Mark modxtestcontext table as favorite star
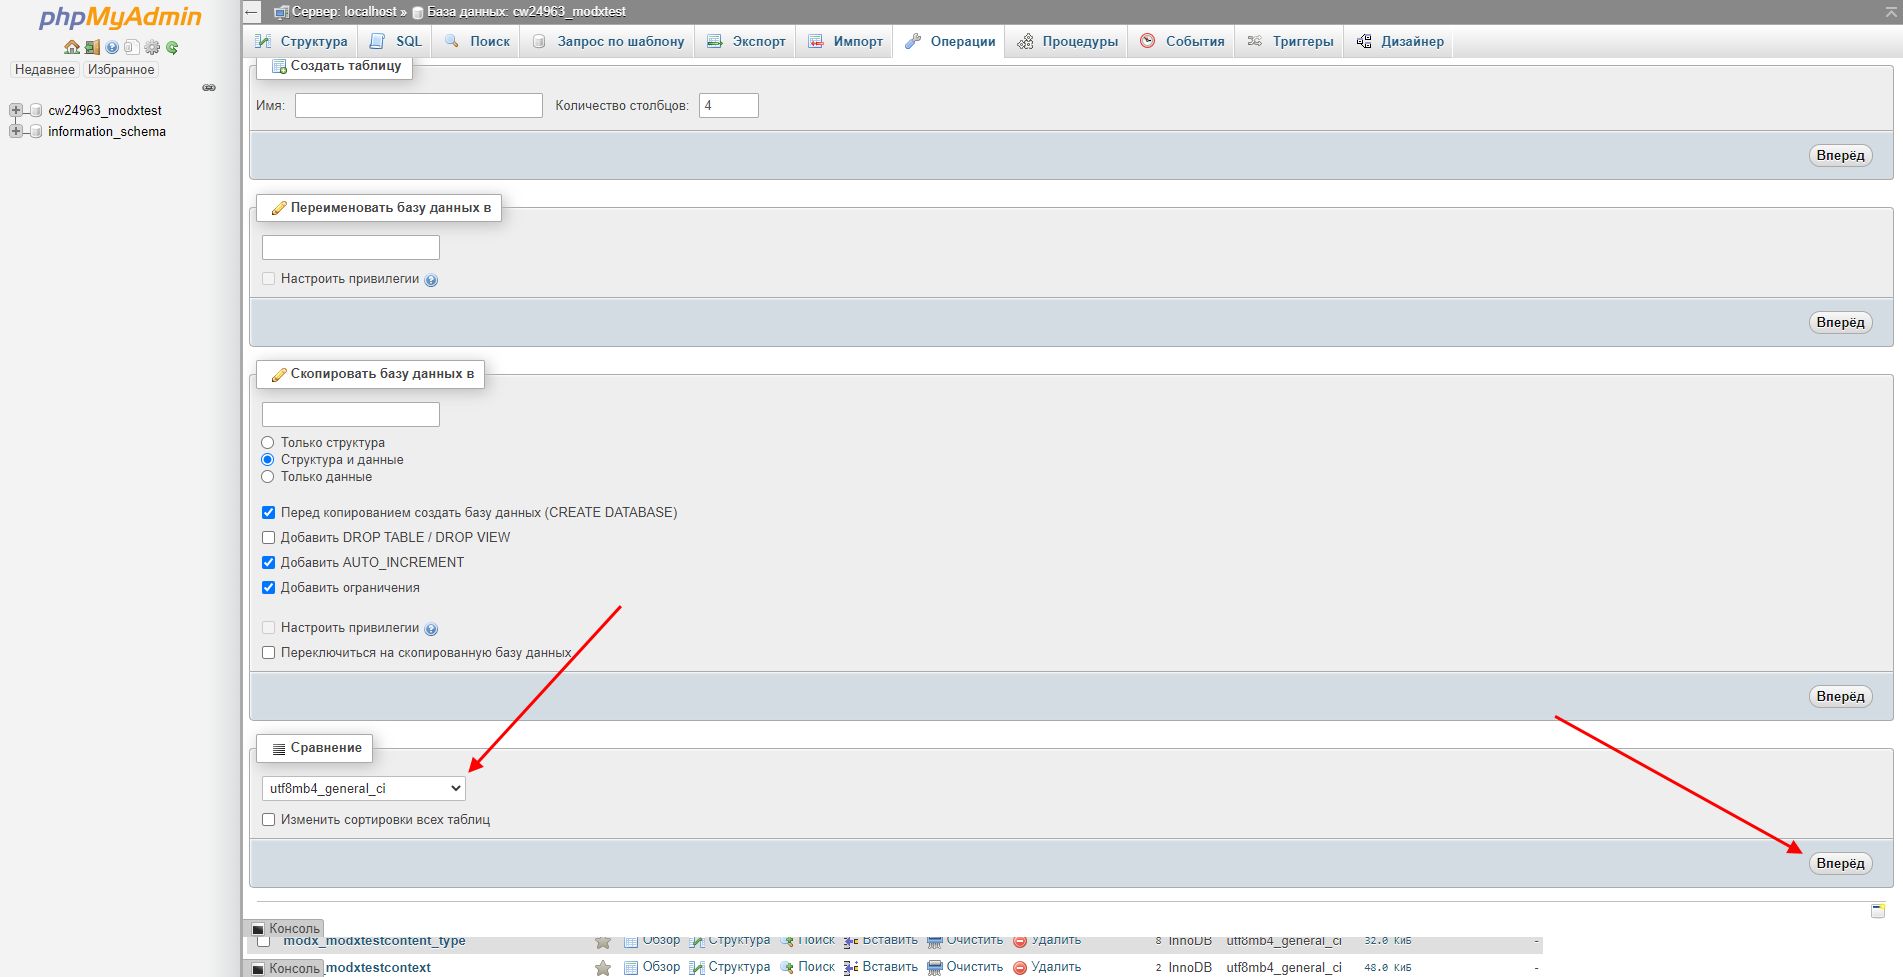 (602, 967)
